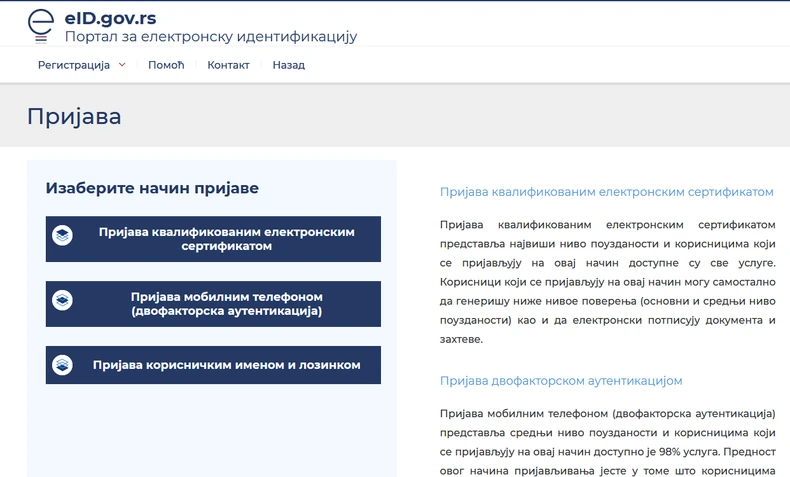Click the Изаберите начин пријаве heading
790x477 pixels.
pyautogui.click(x=152, y=188)
